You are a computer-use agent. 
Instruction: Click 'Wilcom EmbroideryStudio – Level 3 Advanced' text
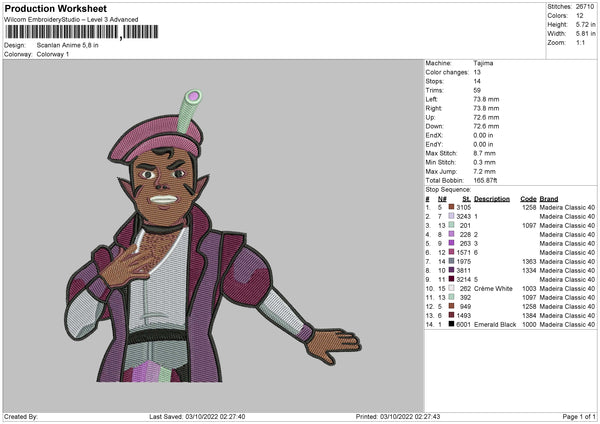point(71,20)
